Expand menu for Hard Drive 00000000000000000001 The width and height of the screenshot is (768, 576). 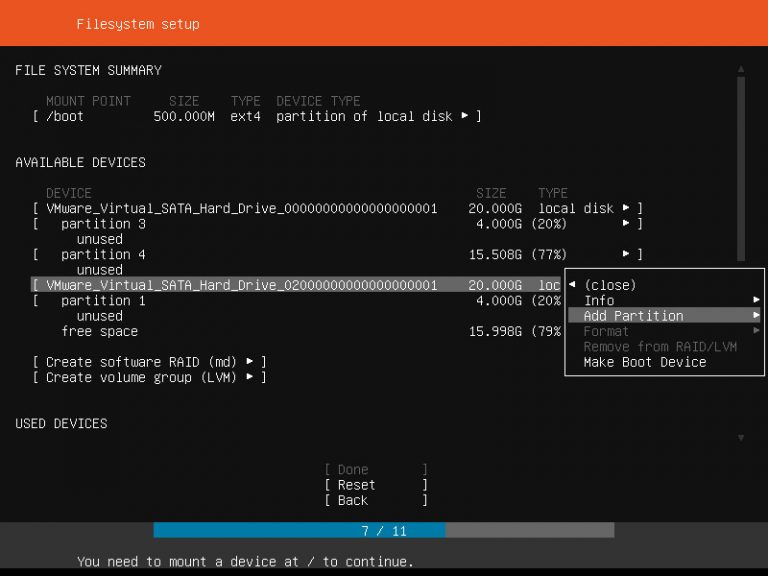[x=626, y=208]
